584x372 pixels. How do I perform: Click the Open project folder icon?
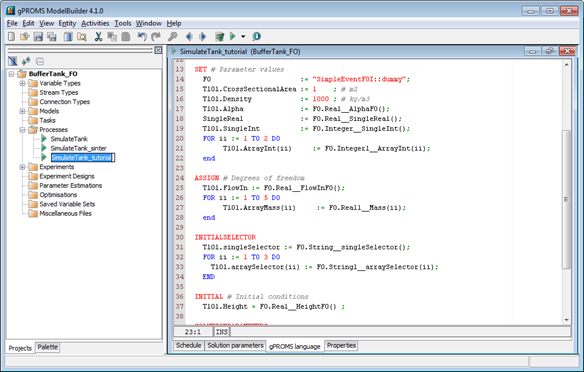tap(25, 36)
